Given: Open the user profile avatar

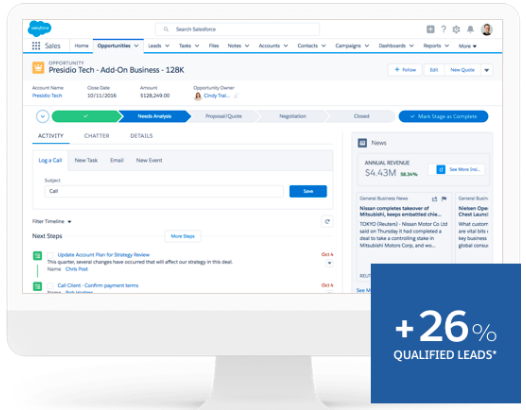Looking at the screenshot, I should [x=486, y=29].
